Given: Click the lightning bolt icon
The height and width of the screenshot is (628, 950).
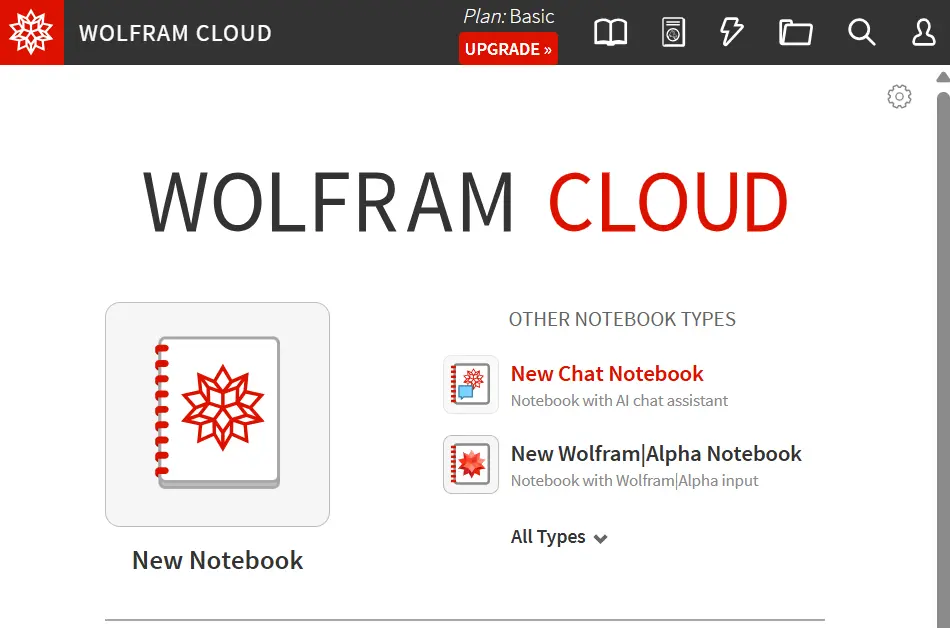Looking at the screenshot, I should pos(732,32).
